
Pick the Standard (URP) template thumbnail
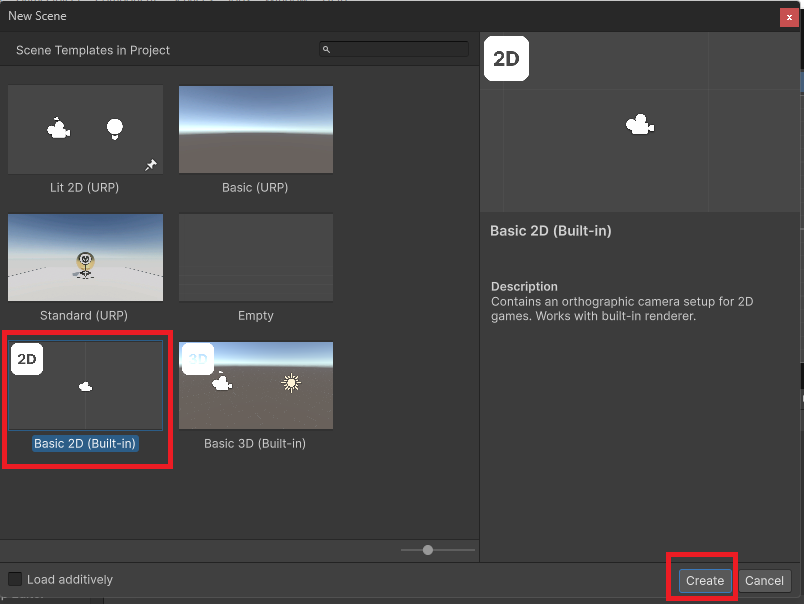(85, 257)
